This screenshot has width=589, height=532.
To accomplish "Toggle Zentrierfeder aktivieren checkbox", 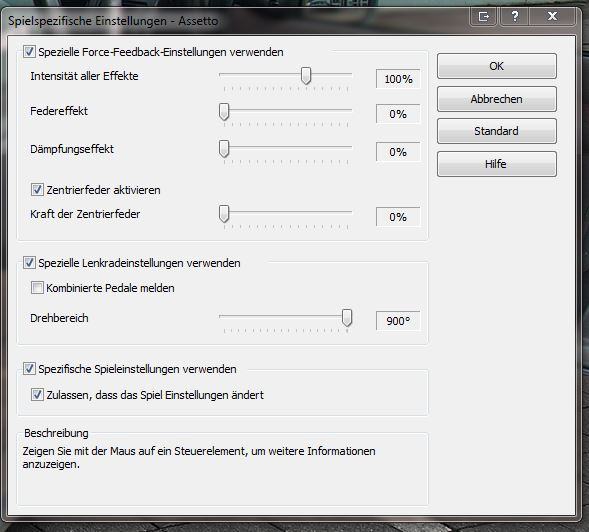I will coord(37,189).
